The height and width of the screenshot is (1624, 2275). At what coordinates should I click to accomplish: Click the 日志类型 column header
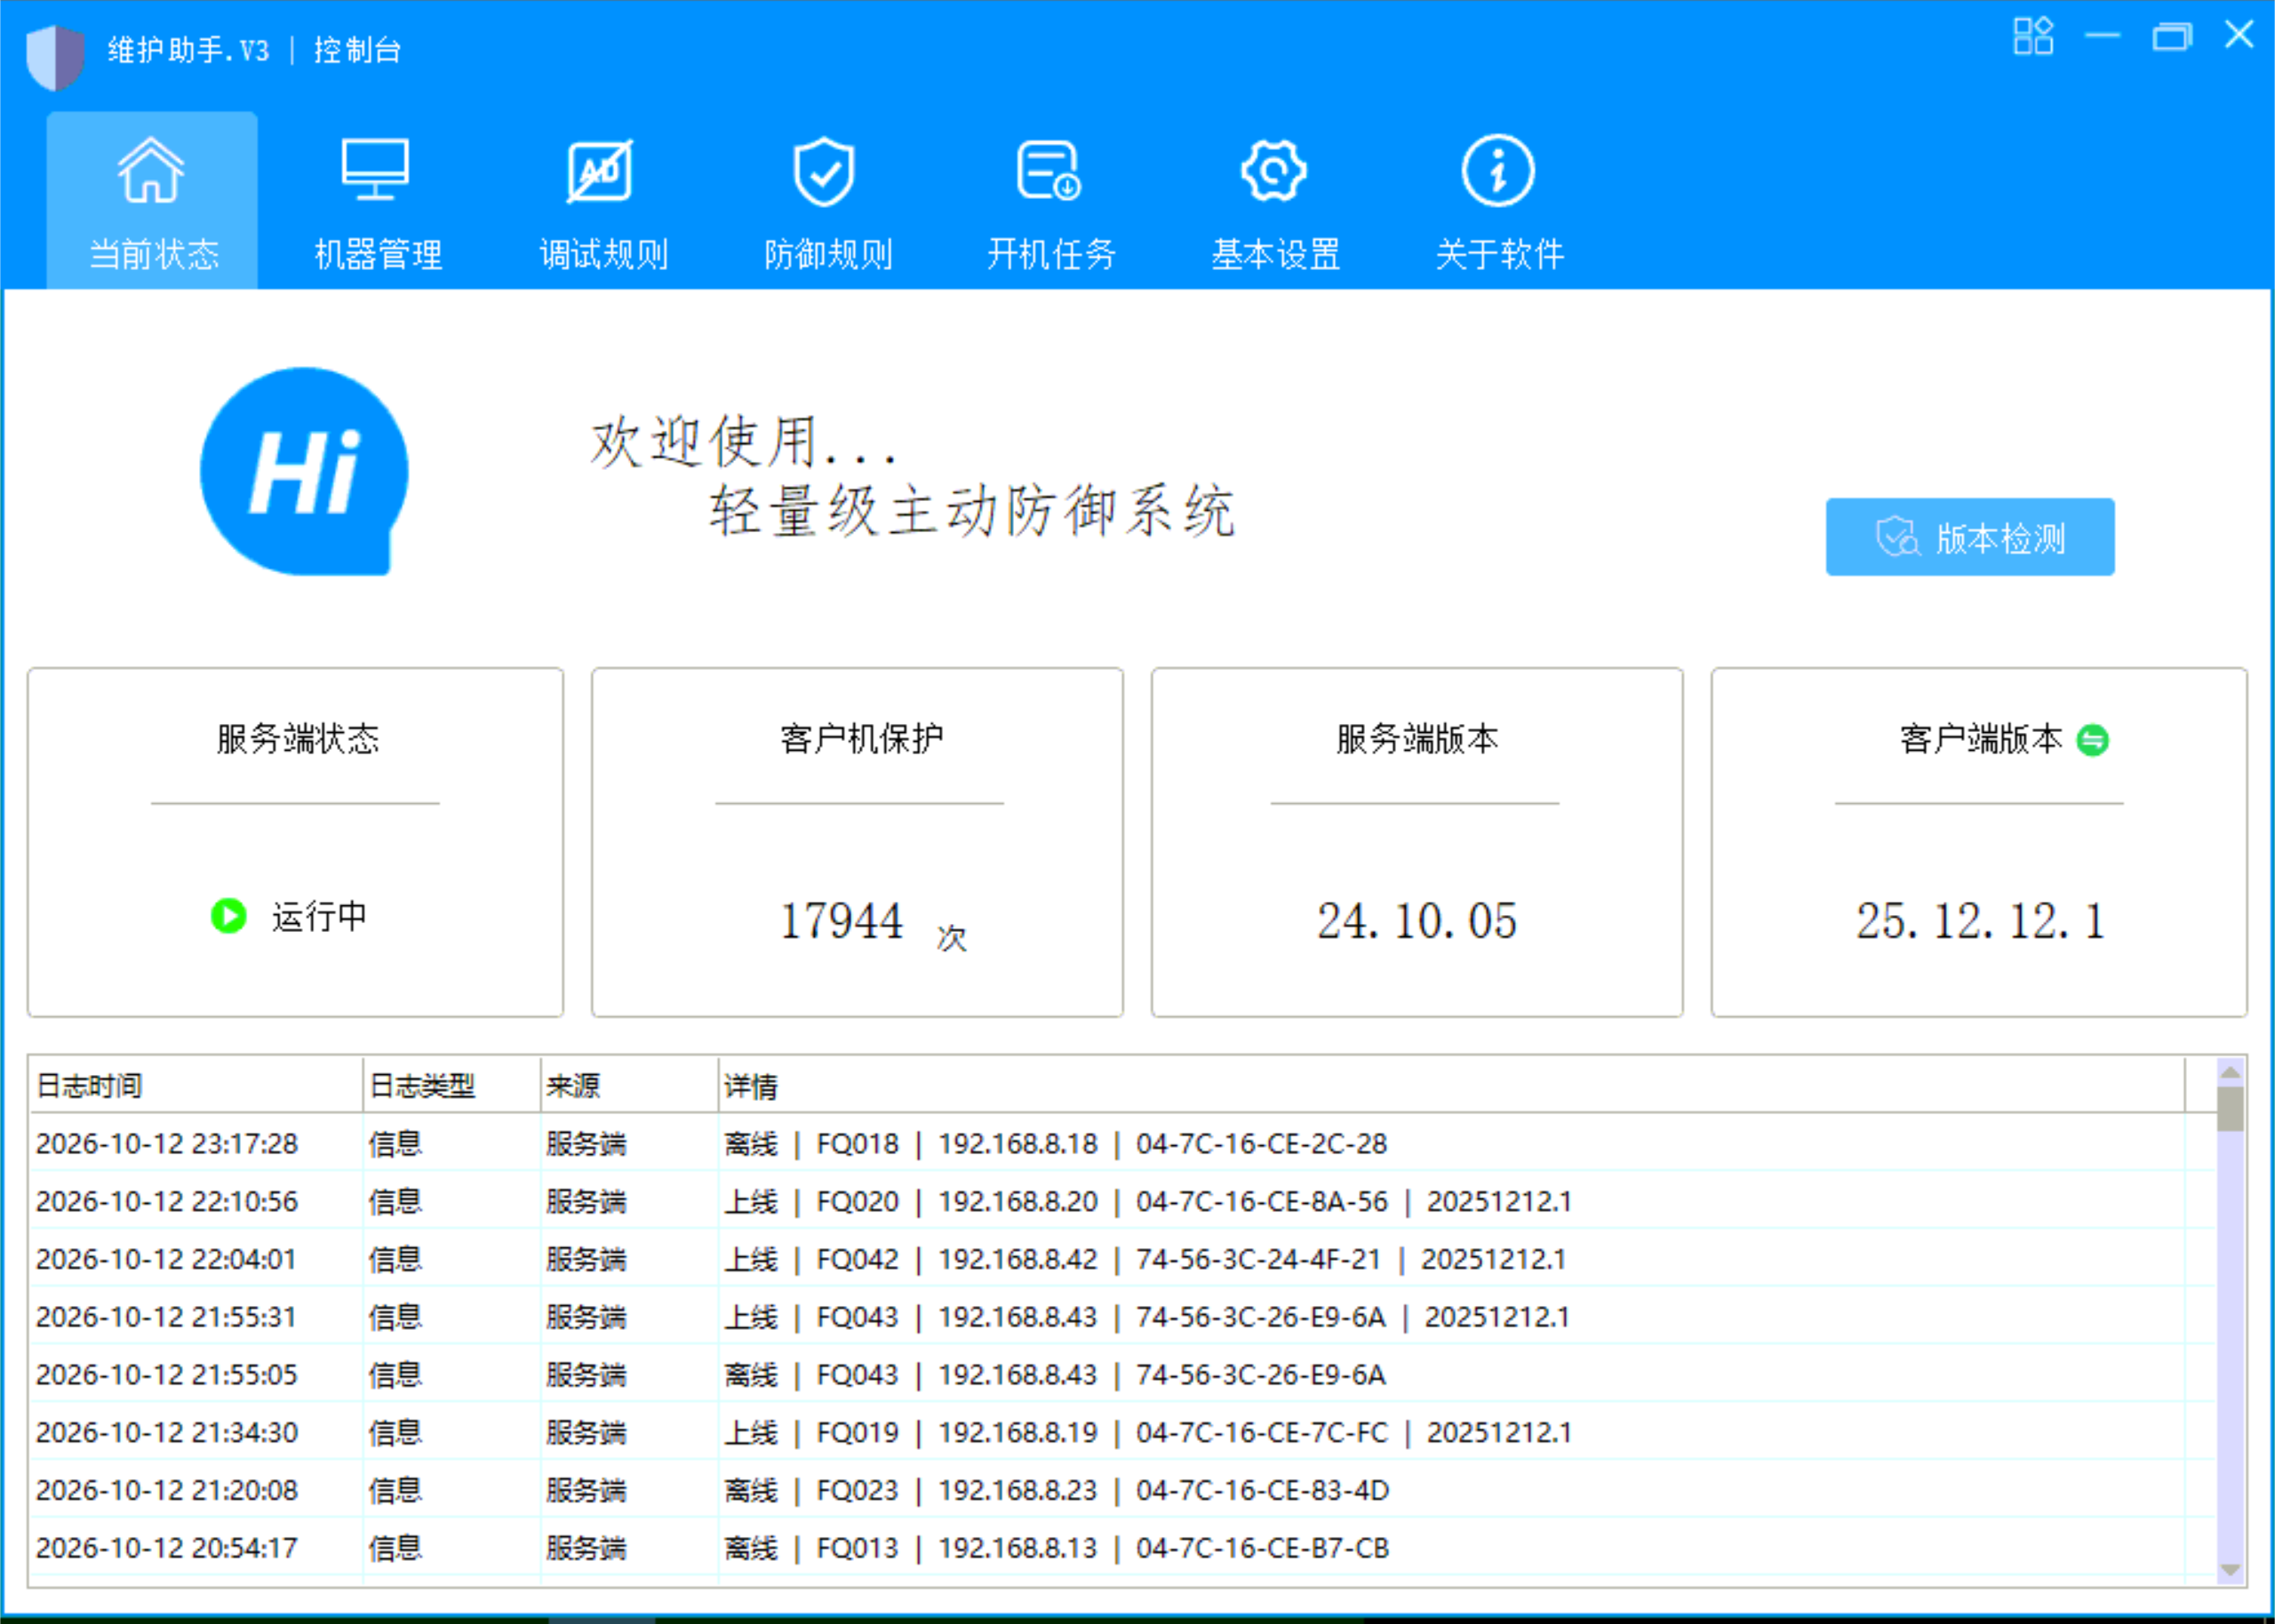click(x=452, y=1085)
